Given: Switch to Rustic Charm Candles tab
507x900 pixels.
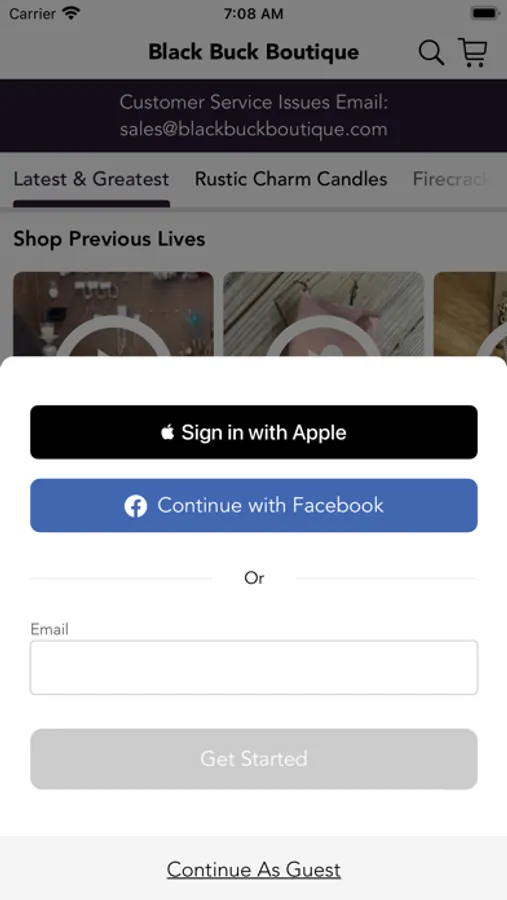Looking at the screenshot, I should pyautogui.click(x=291, y=179).
